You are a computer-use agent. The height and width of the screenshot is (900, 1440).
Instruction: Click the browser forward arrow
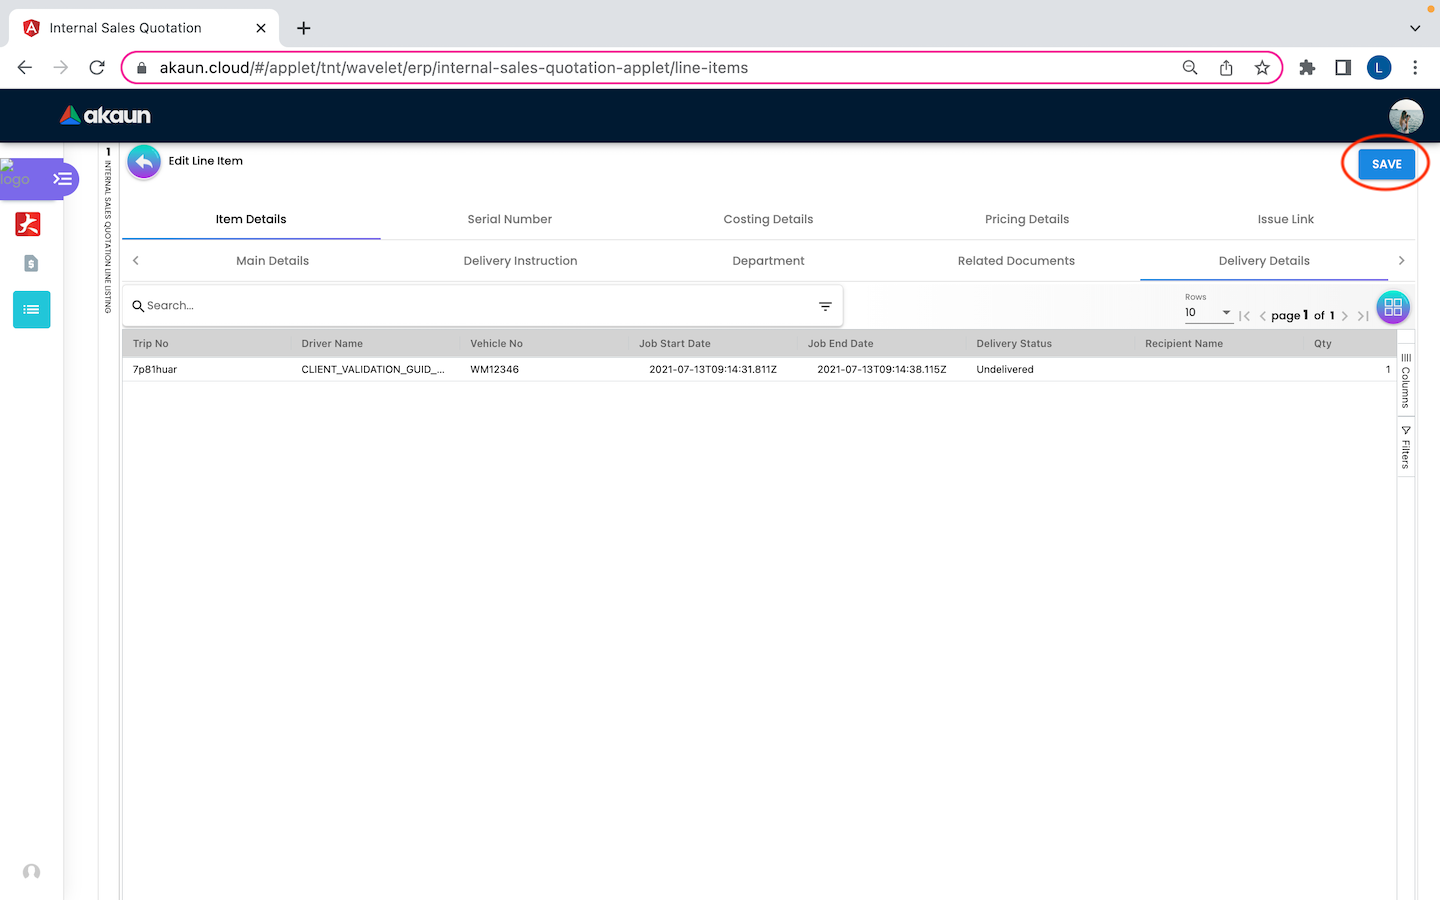pyautogui.click(x=61, y=68)
